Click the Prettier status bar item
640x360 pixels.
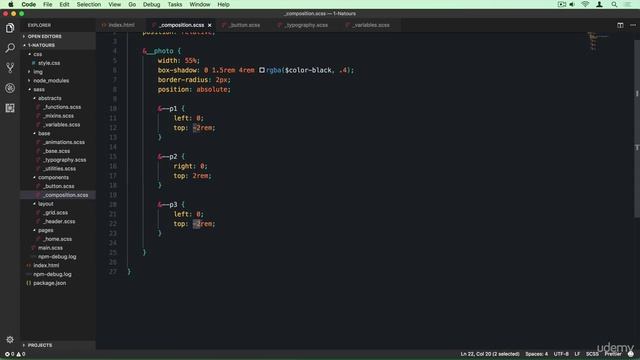(x=613, y=354)
